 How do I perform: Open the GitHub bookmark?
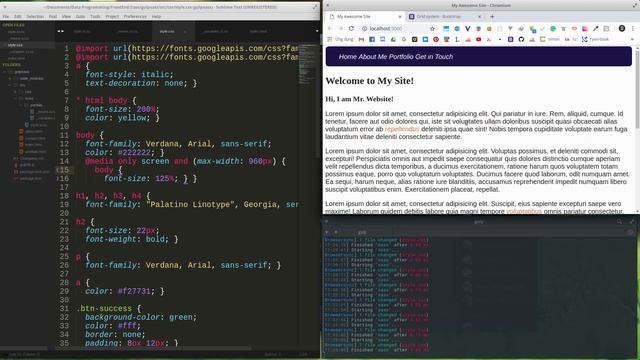coord(521,39)
